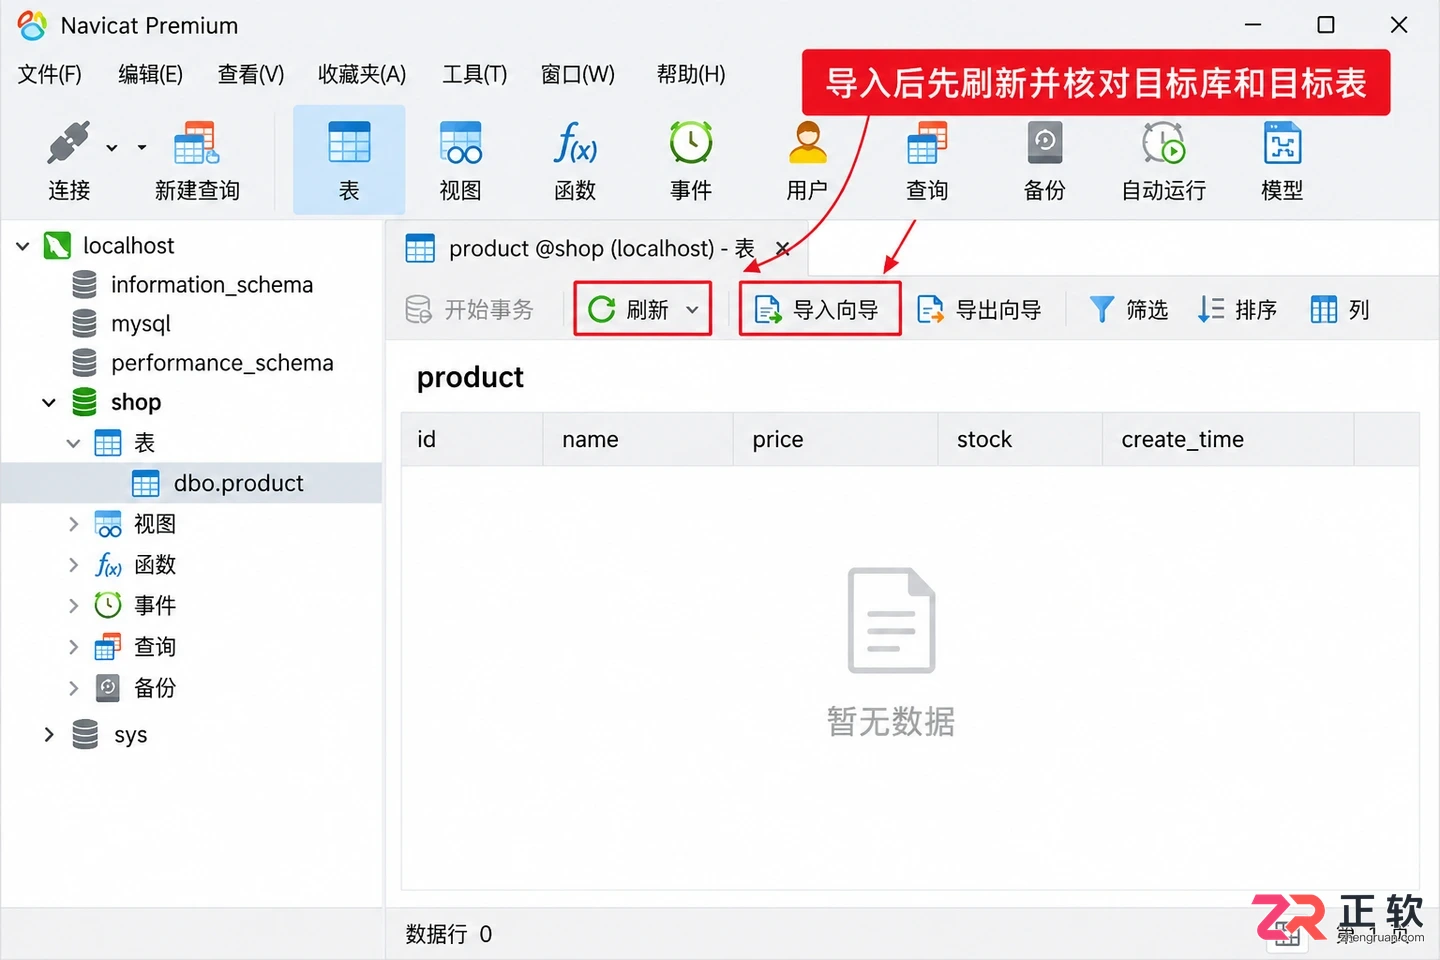Expand the 事件 folder in the tree

pos(73,606)
